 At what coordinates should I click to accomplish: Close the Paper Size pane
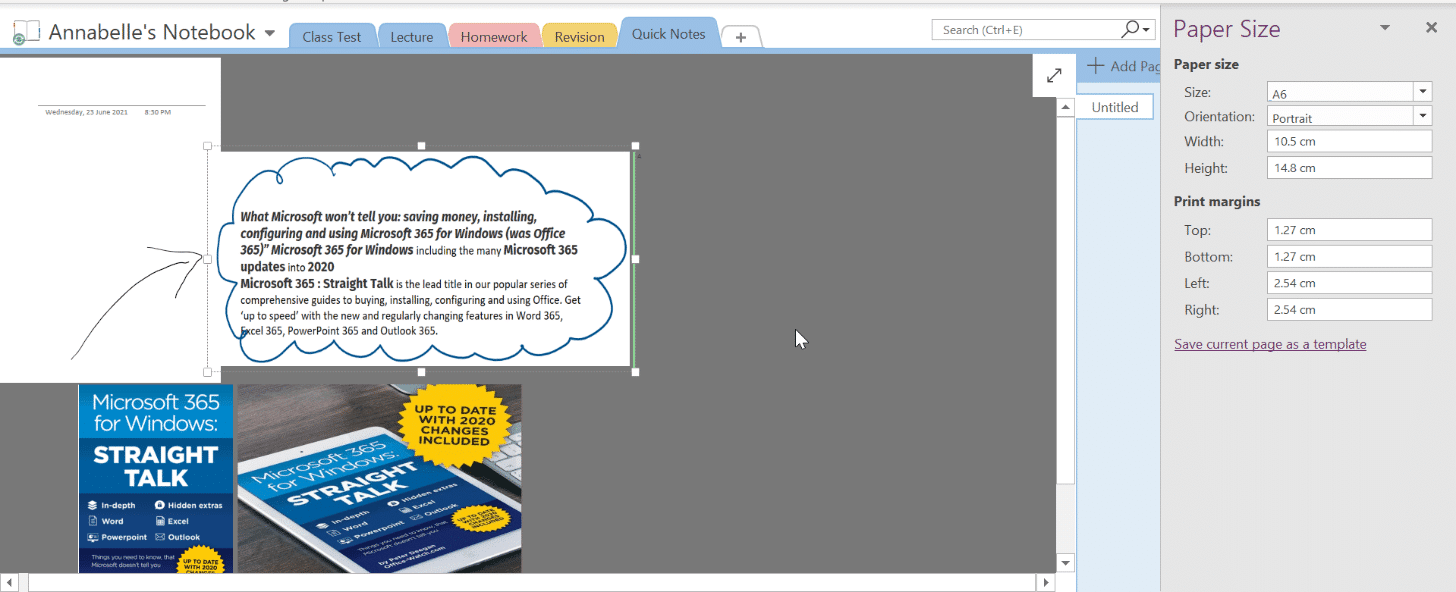coord(1431,28)
